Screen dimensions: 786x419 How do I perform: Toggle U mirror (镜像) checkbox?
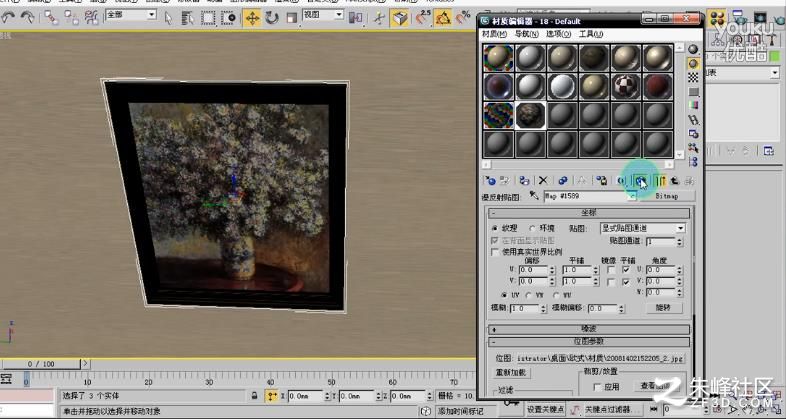click(x=611, y=270)
